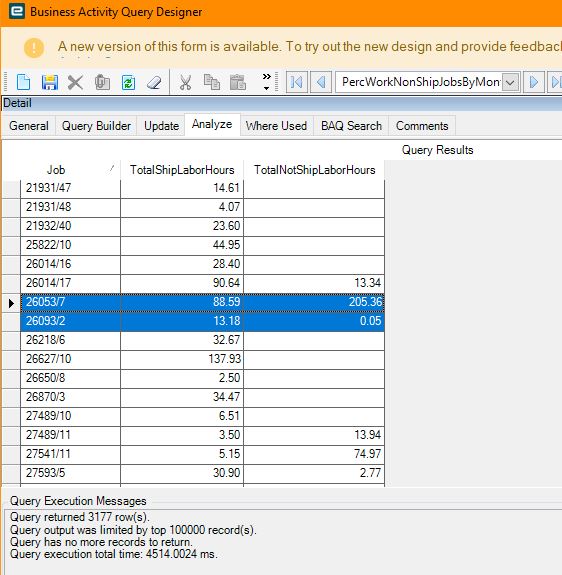Screen dimensions: 562x575
Task: Switch to the Query Builder tab
Action: (96, 126)
